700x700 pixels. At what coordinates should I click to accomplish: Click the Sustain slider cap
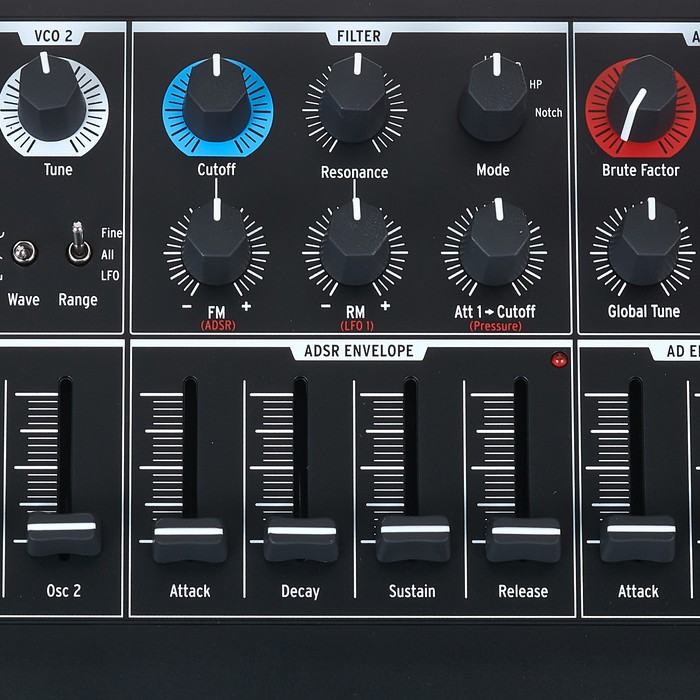click(x=413, y=538)
